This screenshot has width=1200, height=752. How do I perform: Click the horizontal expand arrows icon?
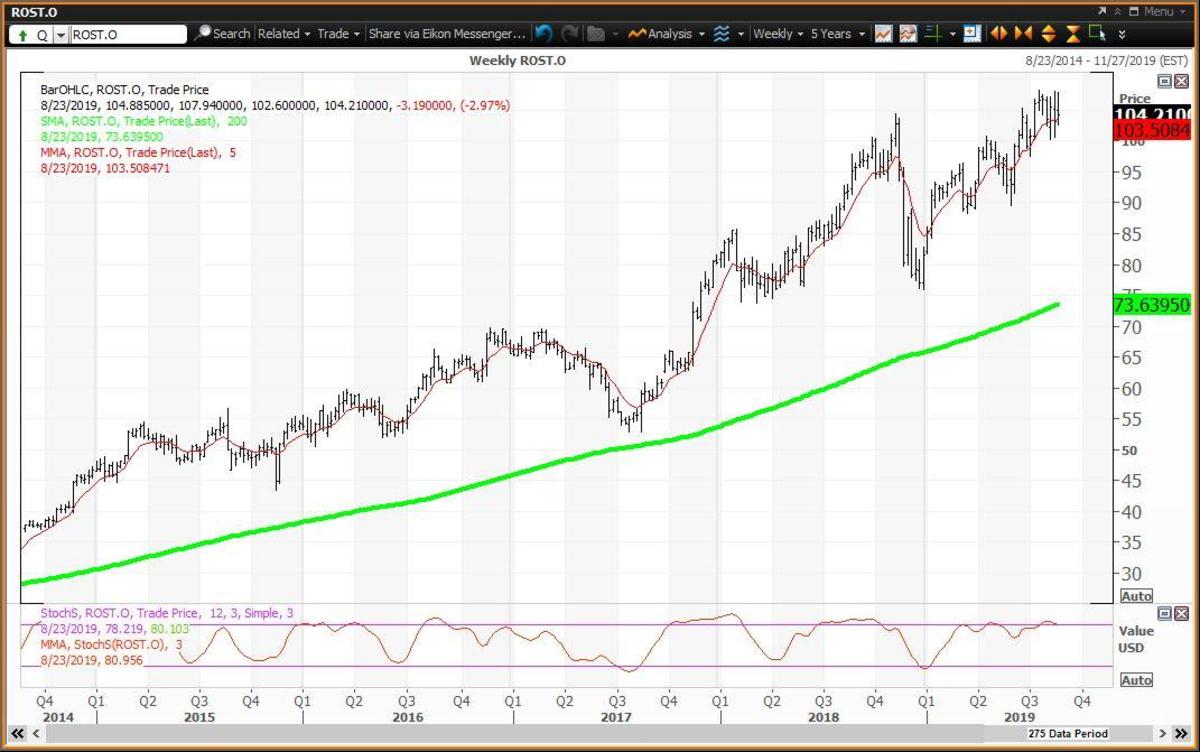coord(998,34)
